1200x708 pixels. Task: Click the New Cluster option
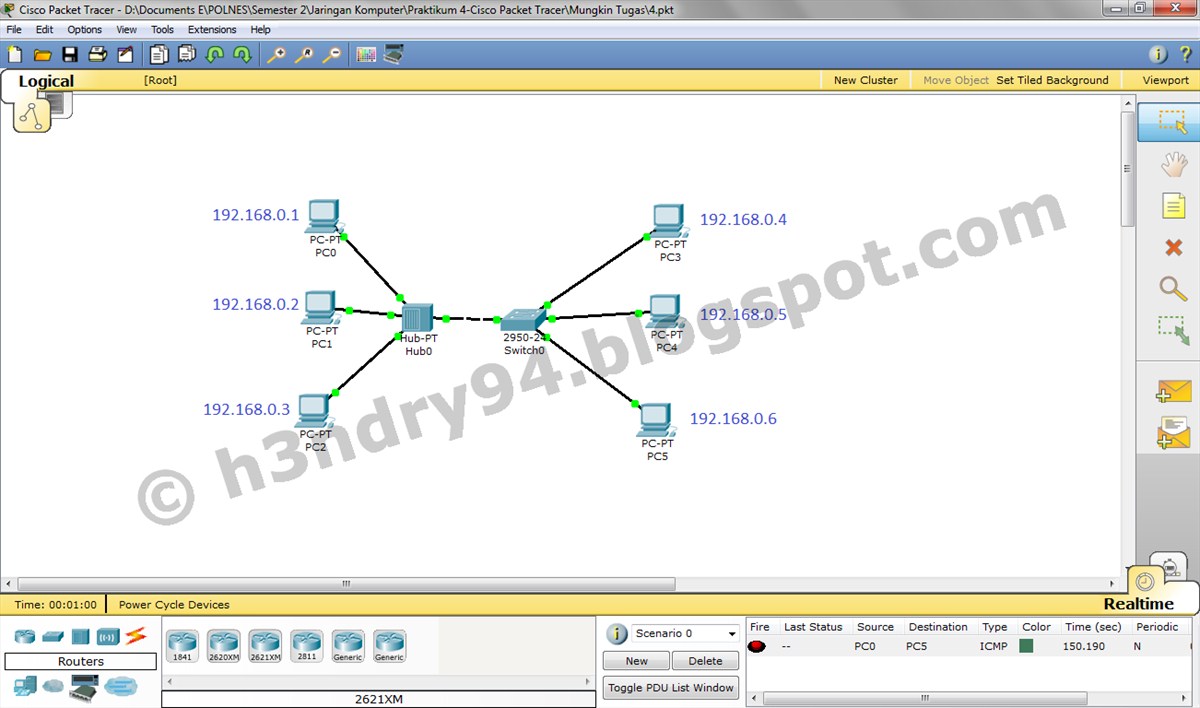point(864,80)
